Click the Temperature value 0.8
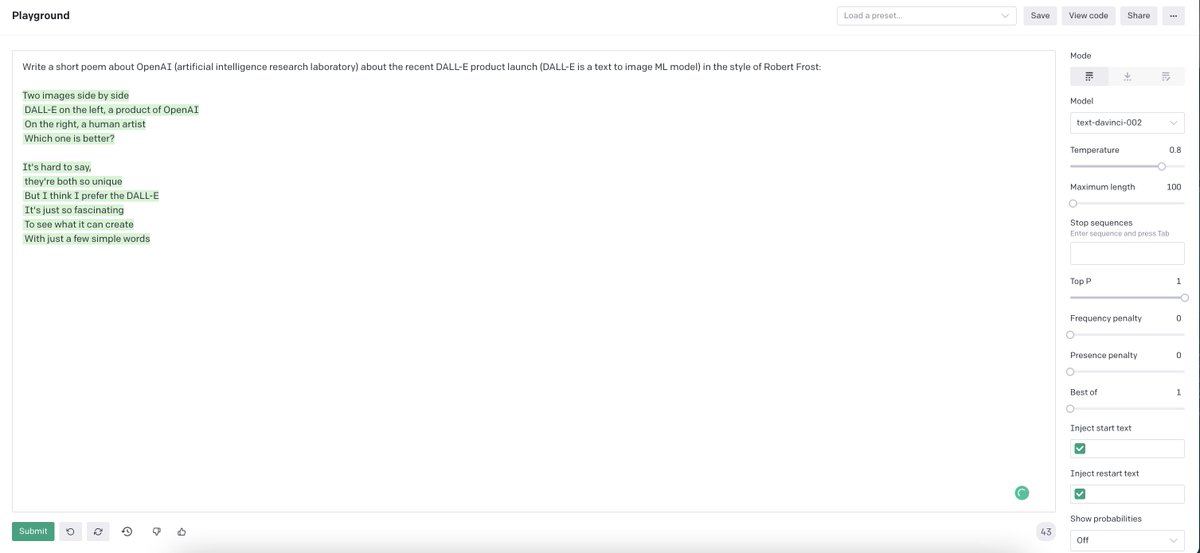The height and width of the screenshot is (553, 1200). pyautogui.click(x=1175, y=150)
